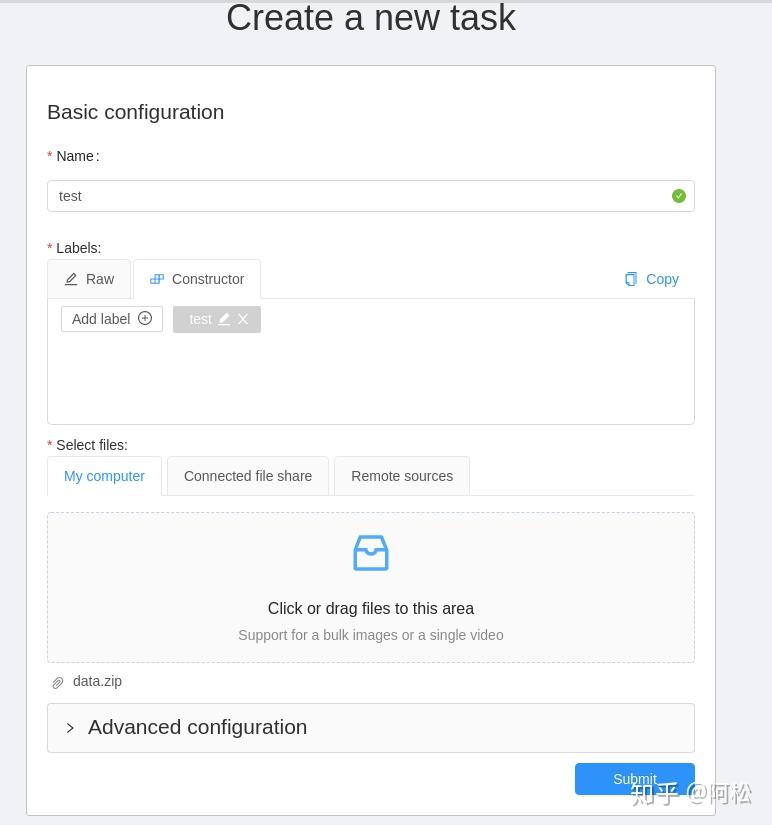The image size is (772, 825).
Task: Click the inbox upload icon
Action: coord(371,553)
